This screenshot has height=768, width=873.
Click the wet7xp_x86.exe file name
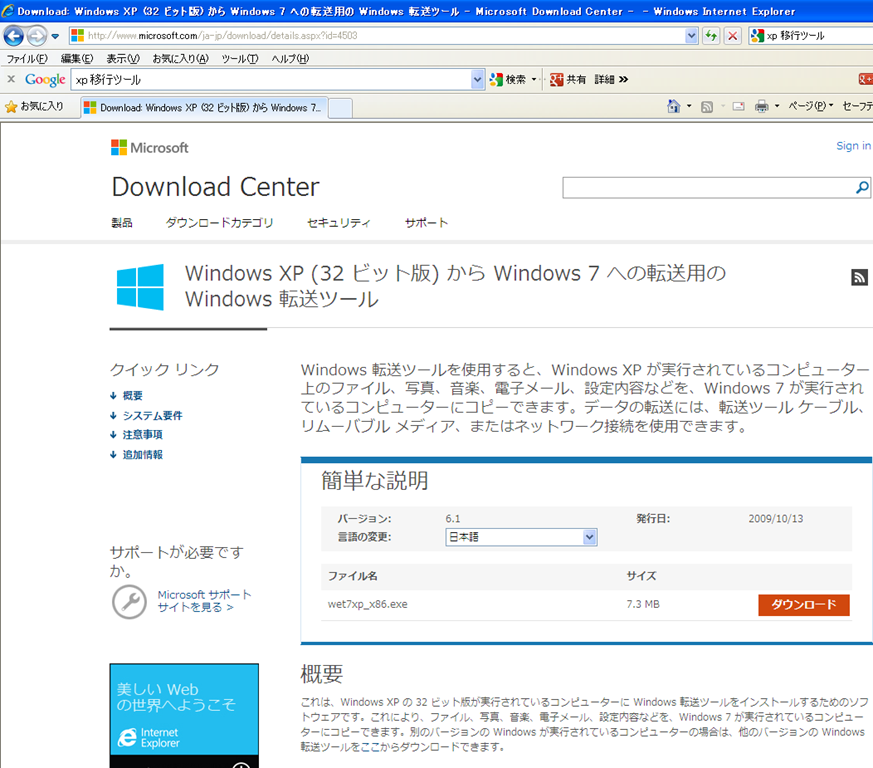click(x=367, y=604)
